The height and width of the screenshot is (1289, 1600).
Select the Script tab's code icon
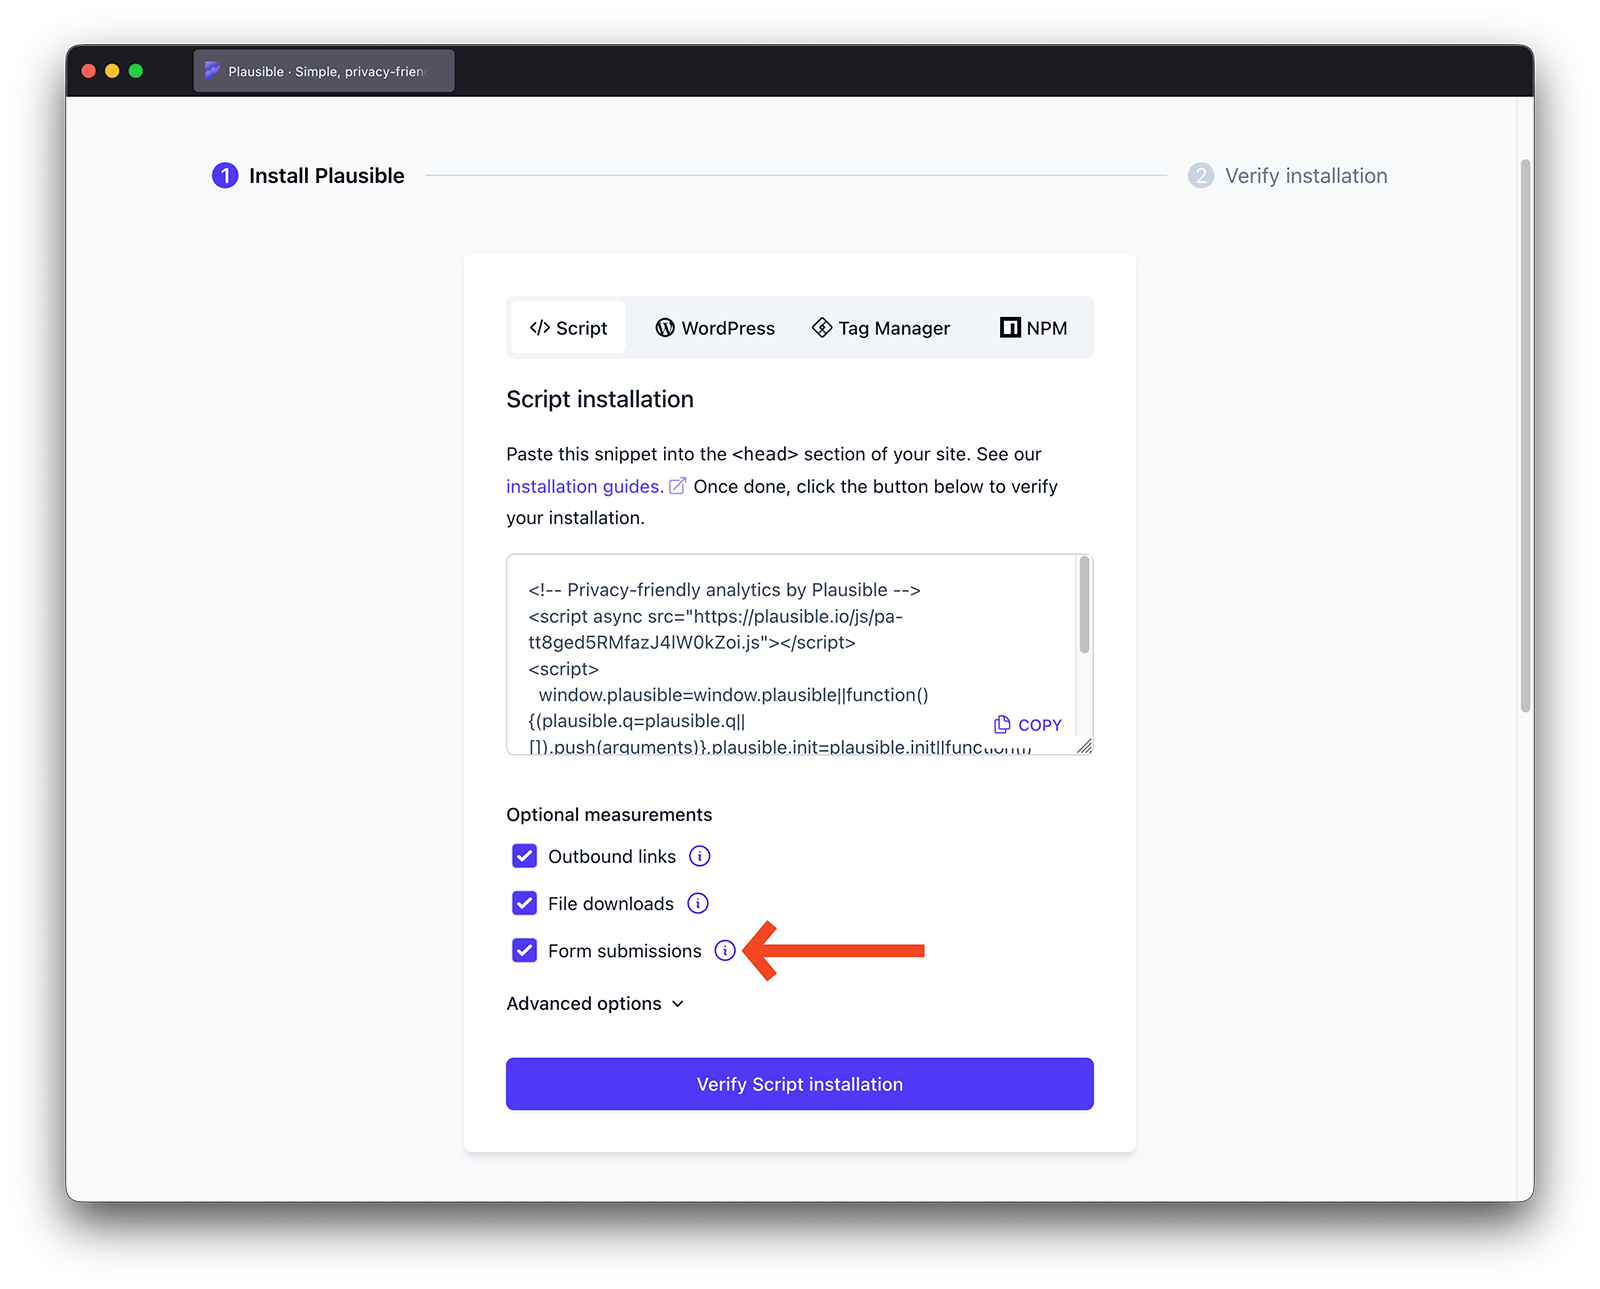(x=540, y=327)
